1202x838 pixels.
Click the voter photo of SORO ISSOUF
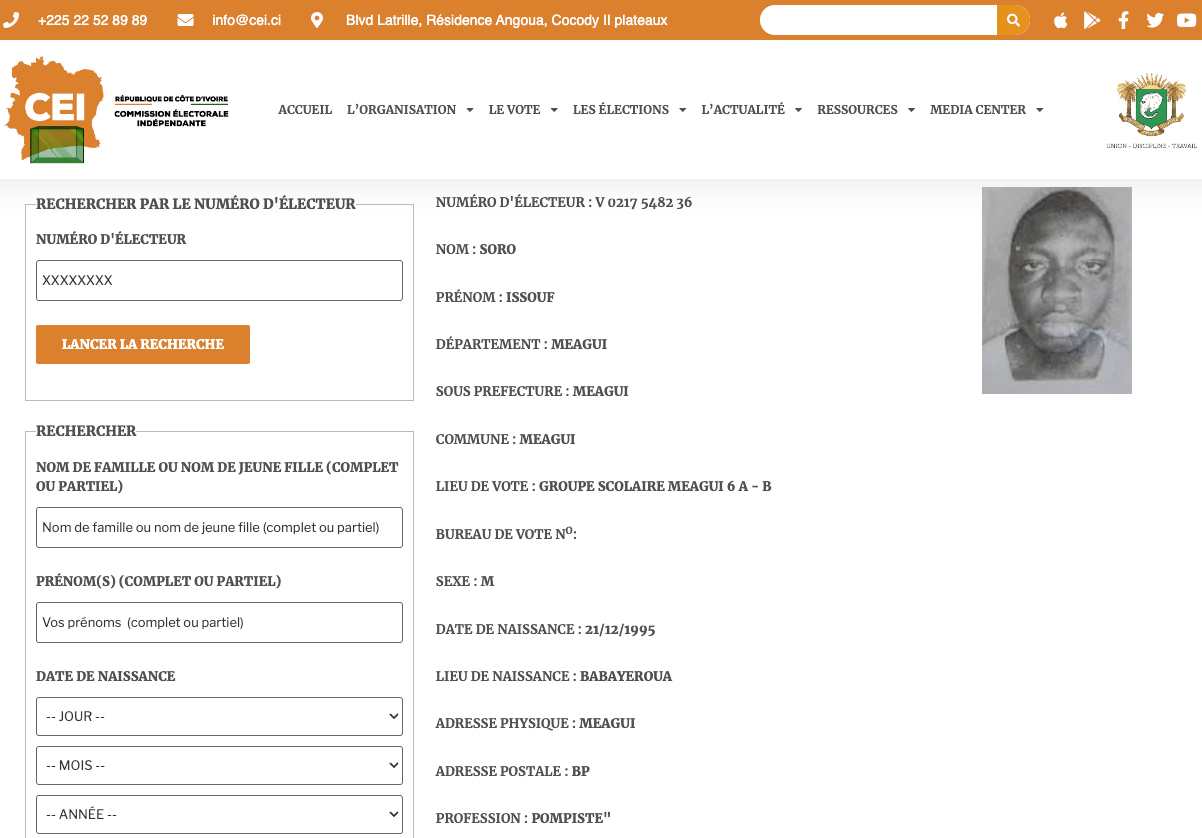coord(1056,290)
